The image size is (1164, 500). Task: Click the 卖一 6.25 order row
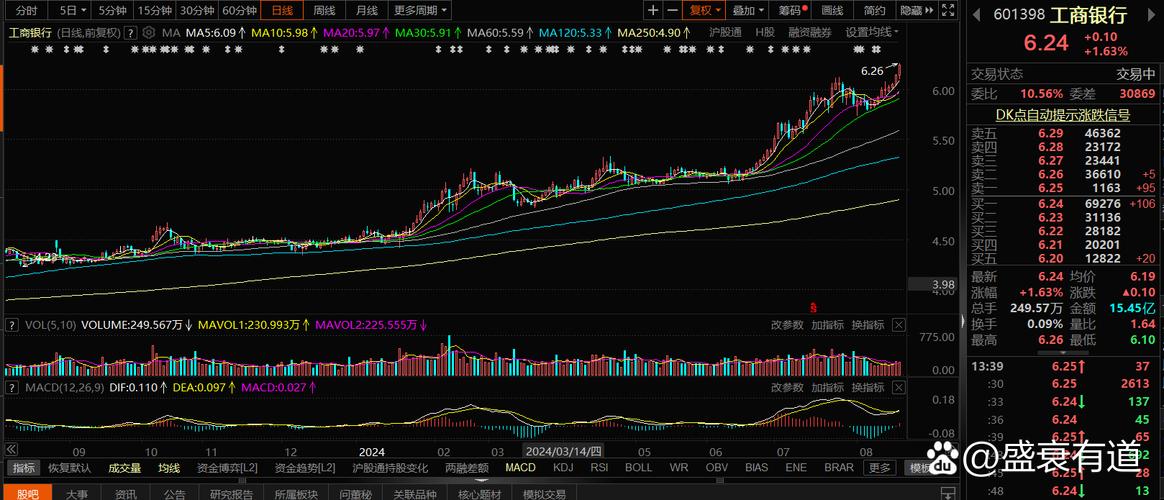[1063, 188]
